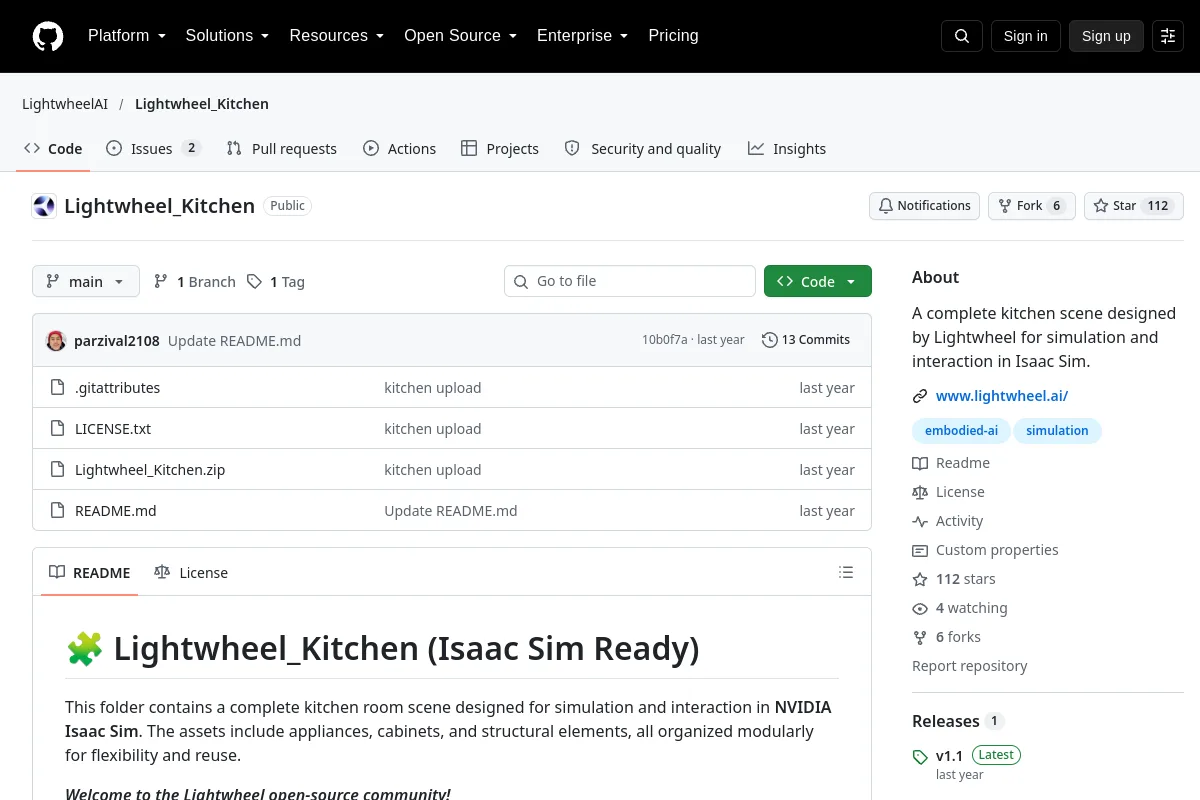Expand the Enterprise menu
Screen dimensions: 1200x800
tap(582, 36)
